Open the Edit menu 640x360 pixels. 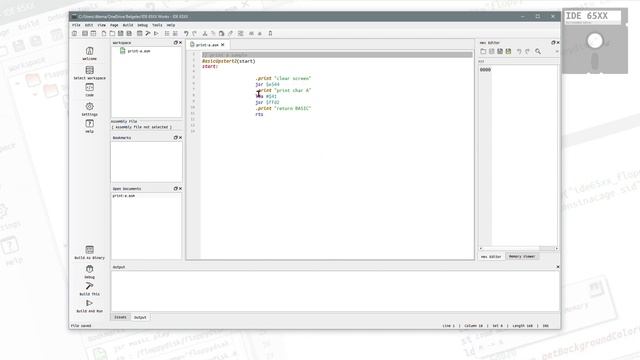pos(89,25)
